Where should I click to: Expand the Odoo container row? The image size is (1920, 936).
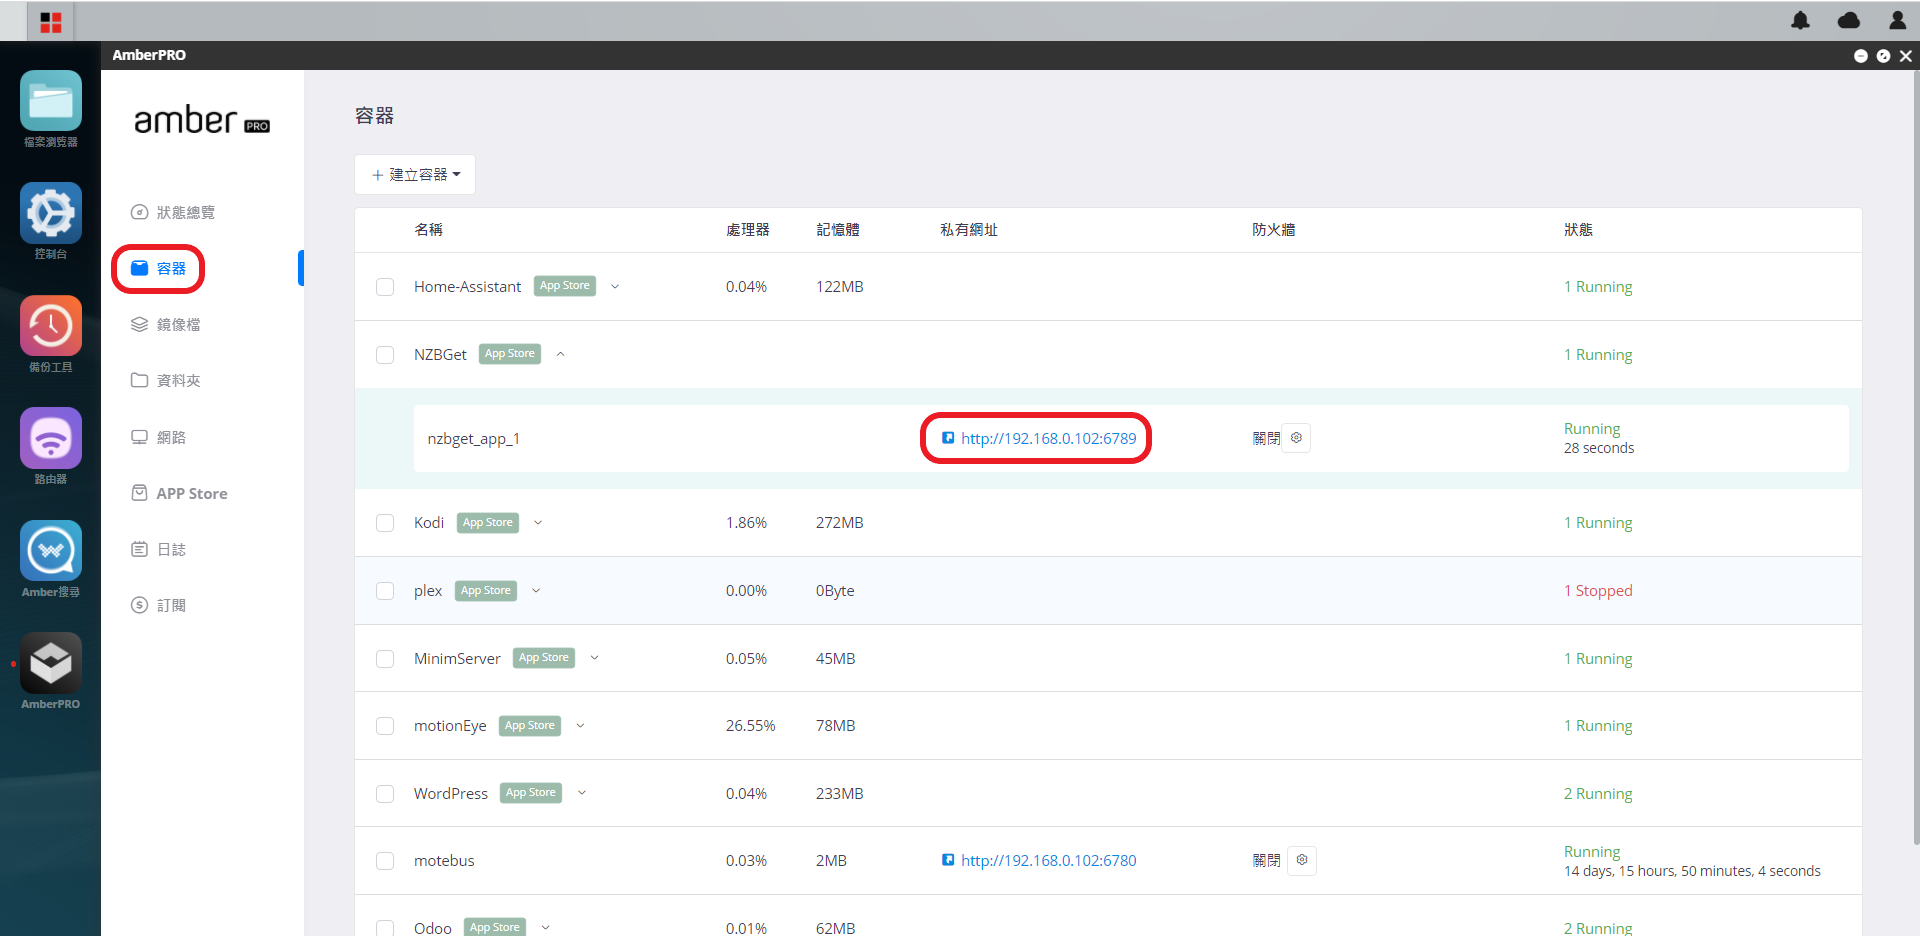545,928
